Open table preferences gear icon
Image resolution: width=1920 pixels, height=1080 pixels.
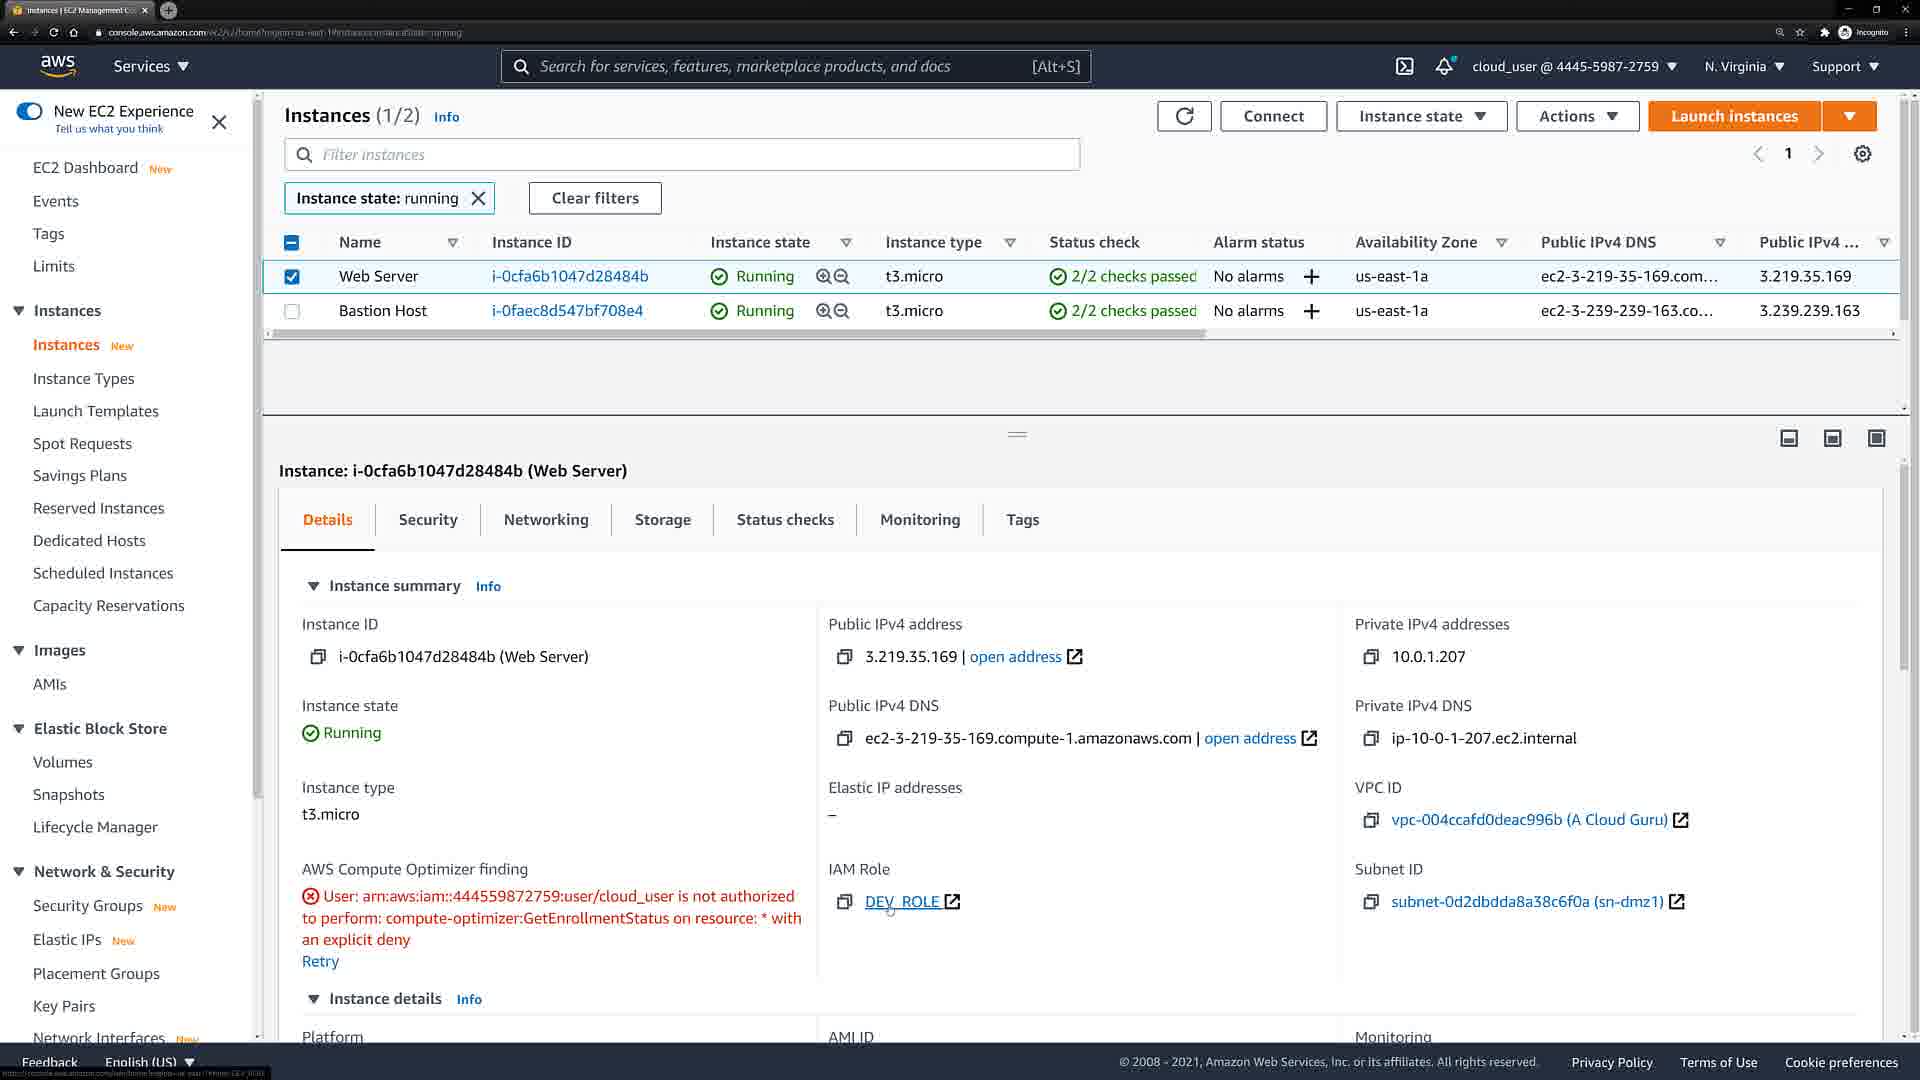coord(1862,154)
